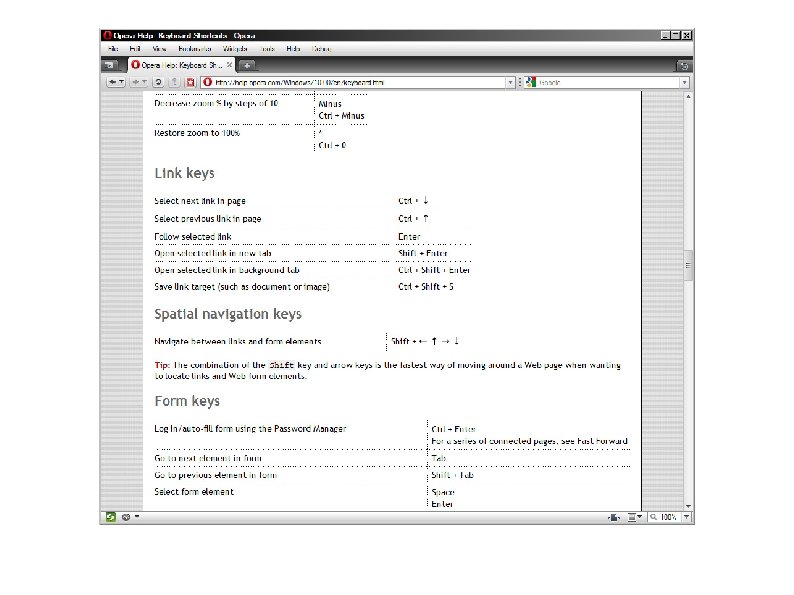Toggle the panels button left of tabs
The height and width of the screenshot is (595, 794).
(x=110, y=65)
